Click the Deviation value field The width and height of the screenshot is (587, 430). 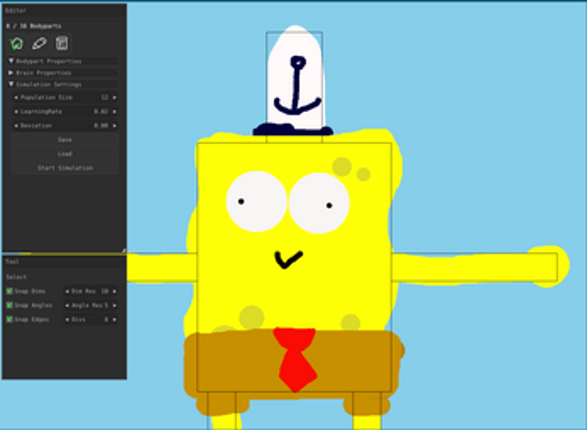tap(65, 126)
